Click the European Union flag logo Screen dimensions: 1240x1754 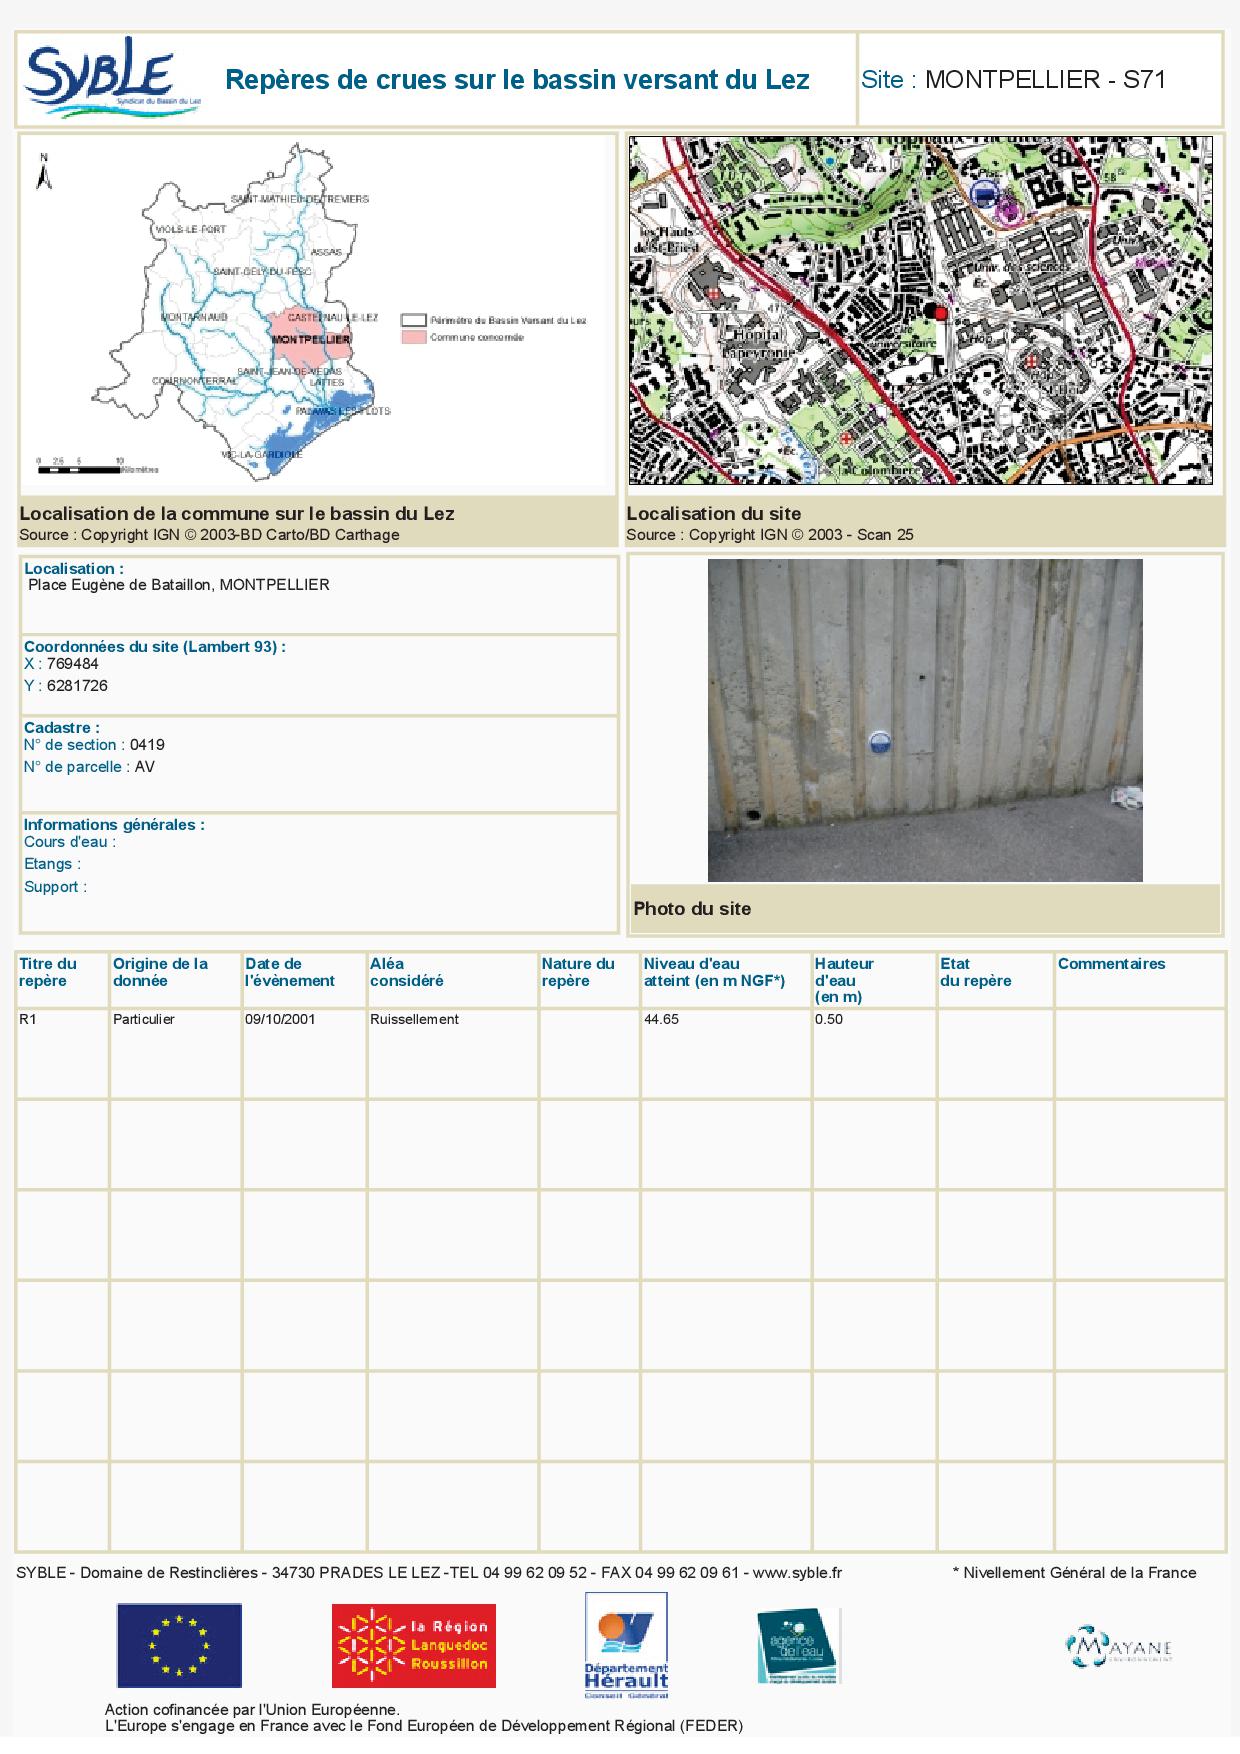coord(179,1645)
